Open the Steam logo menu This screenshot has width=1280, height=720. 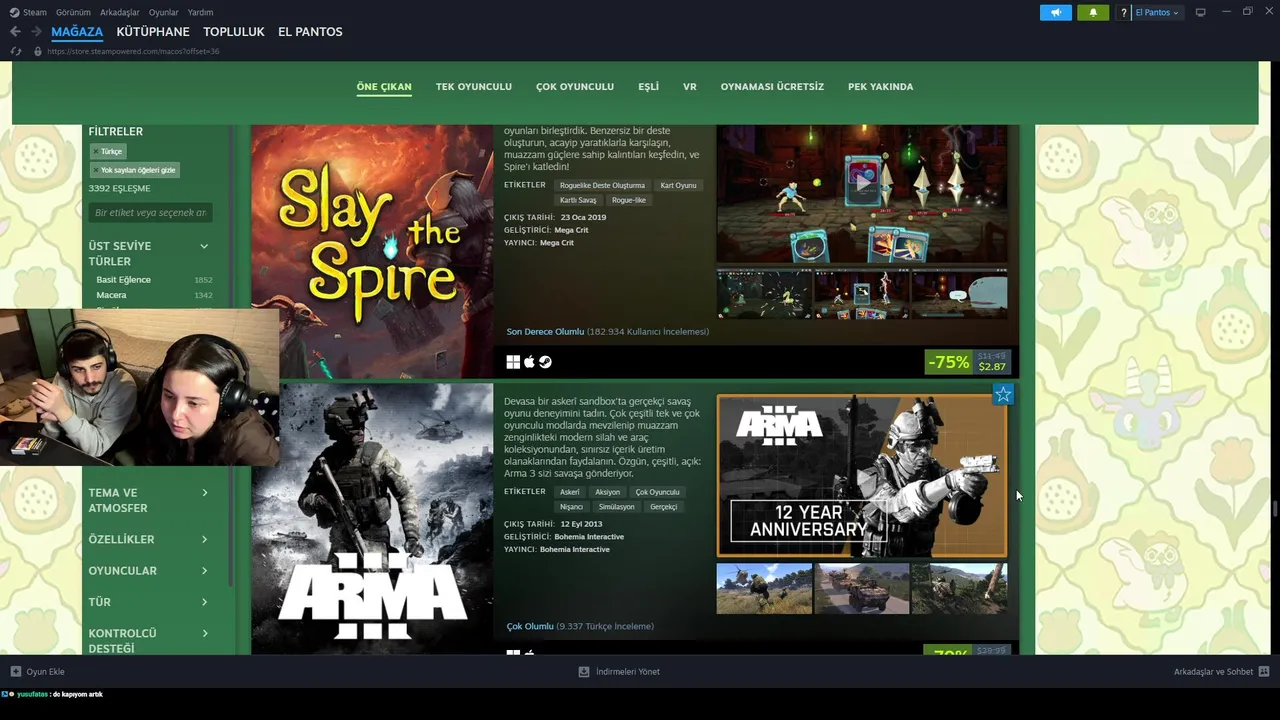tap(28, 12)
